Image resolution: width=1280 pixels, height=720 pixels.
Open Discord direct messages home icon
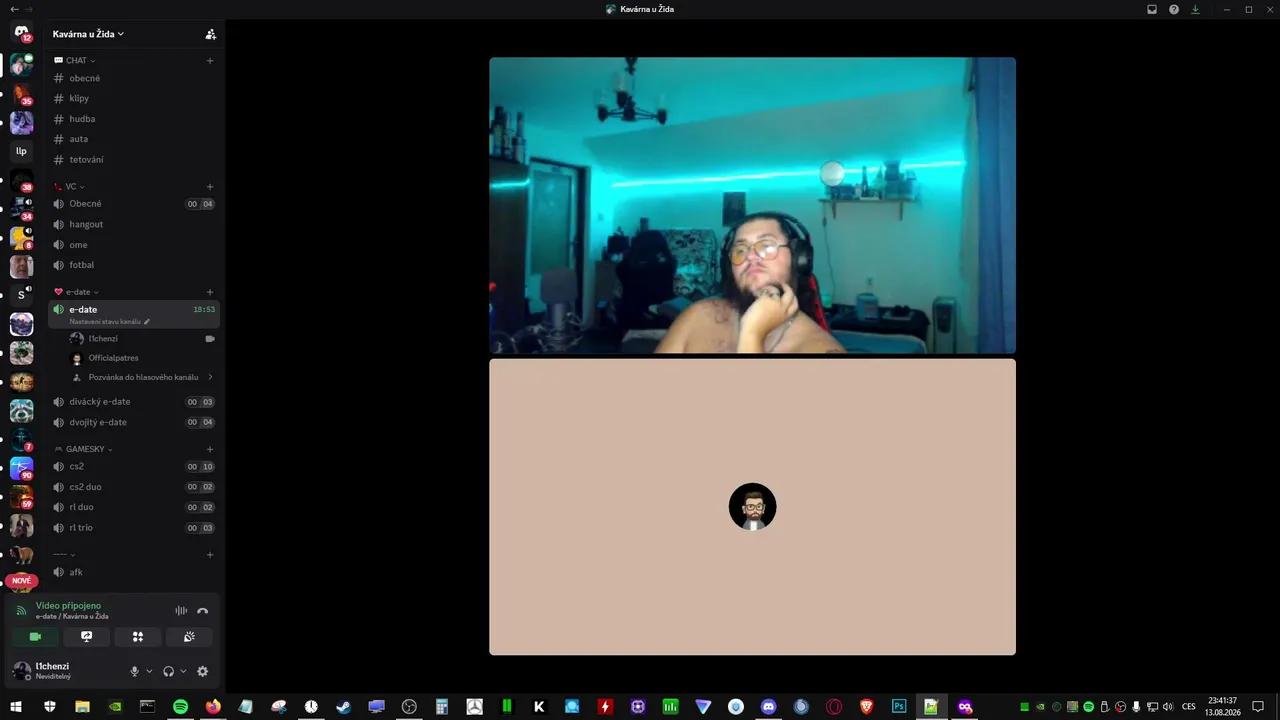pyautogui.click(x=21, y=33)
